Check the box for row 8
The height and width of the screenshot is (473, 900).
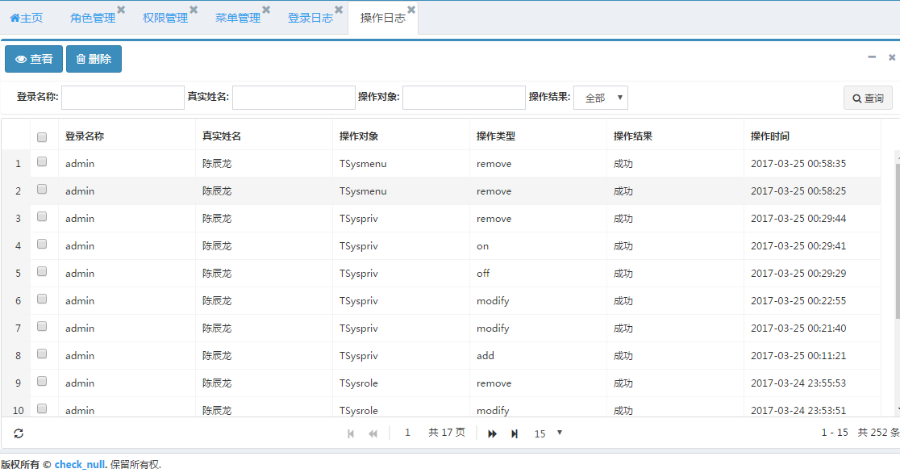click(x=42, y=354)
